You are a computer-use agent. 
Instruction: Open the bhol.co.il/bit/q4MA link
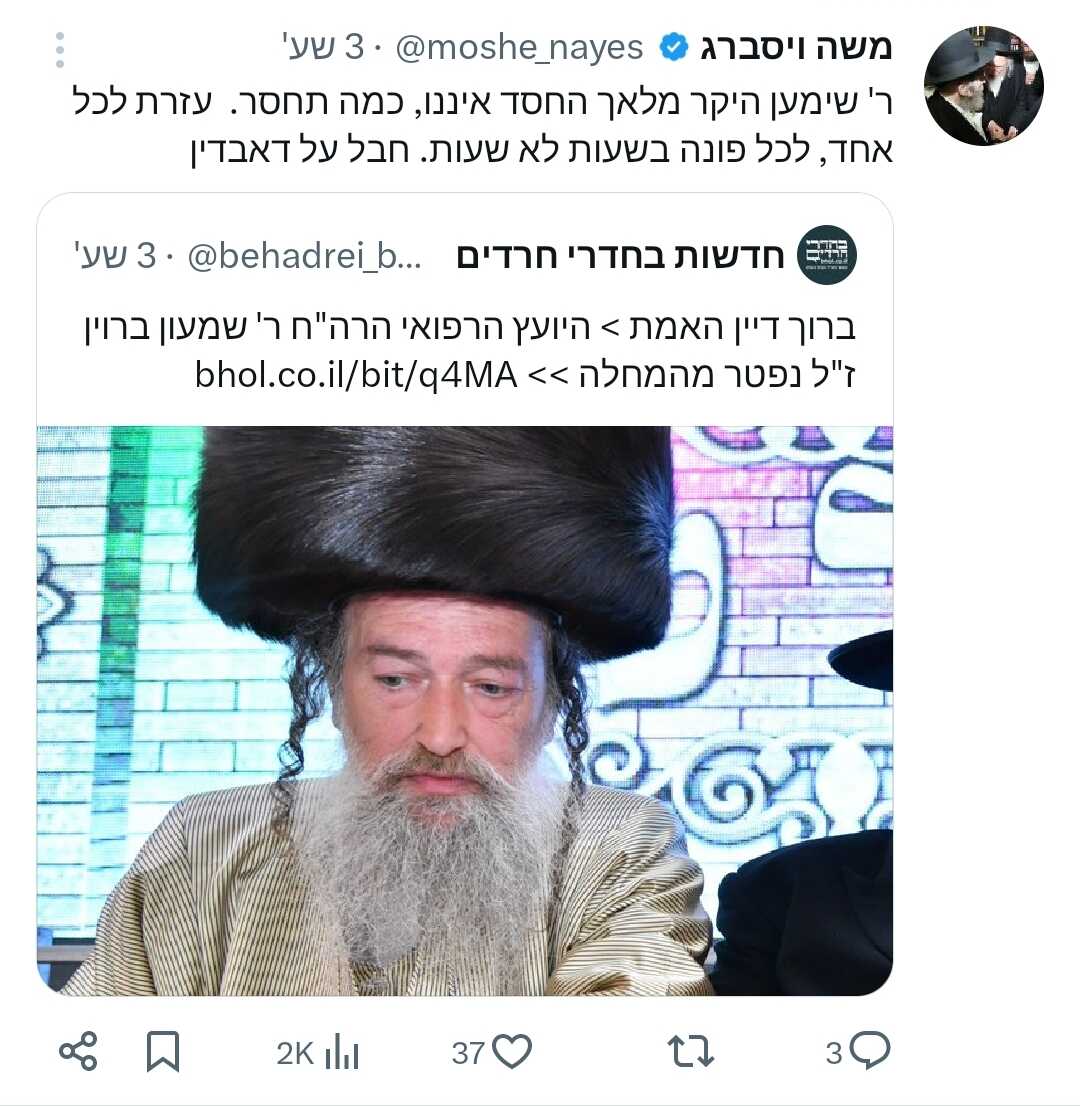pyautogui.click(x=356, y=375)
